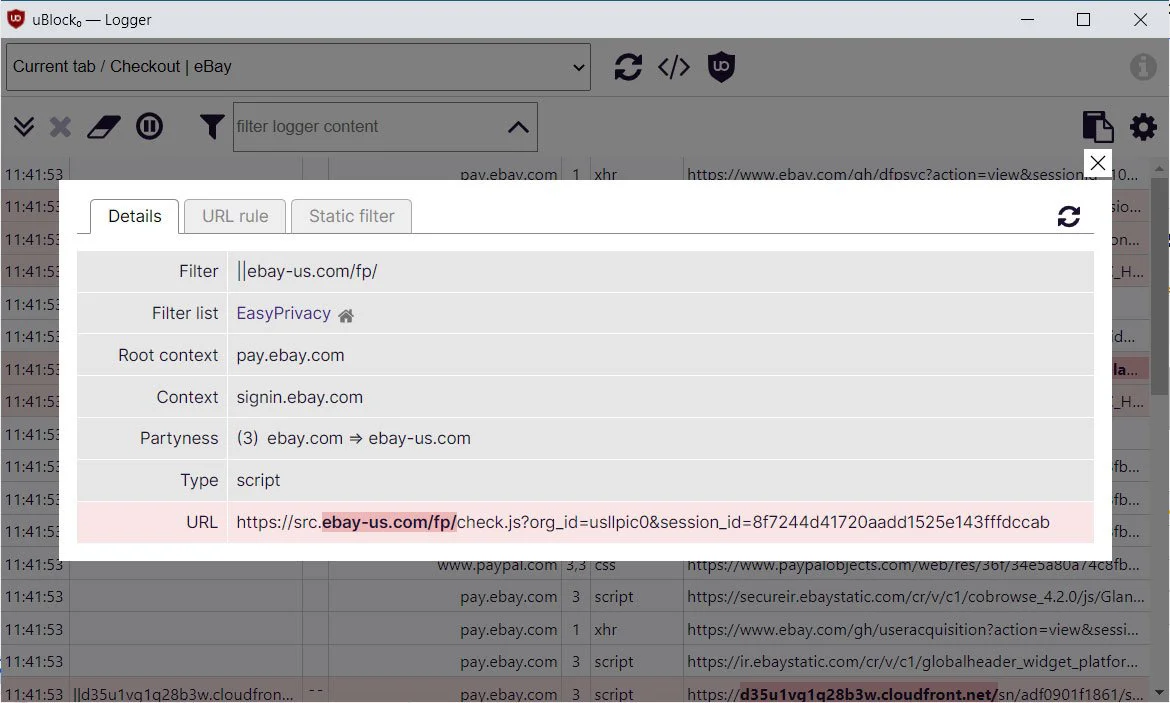
Task: Select the globalheader_widget script log row
Action: click(575, 662)
